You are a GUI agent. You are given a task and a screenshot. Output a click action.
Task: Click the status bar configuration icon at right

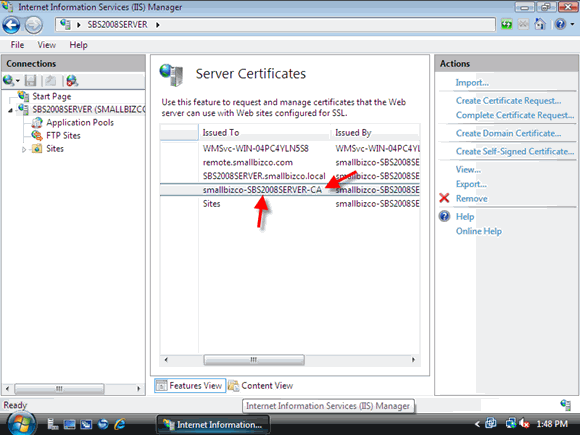[x=566, y=405]
